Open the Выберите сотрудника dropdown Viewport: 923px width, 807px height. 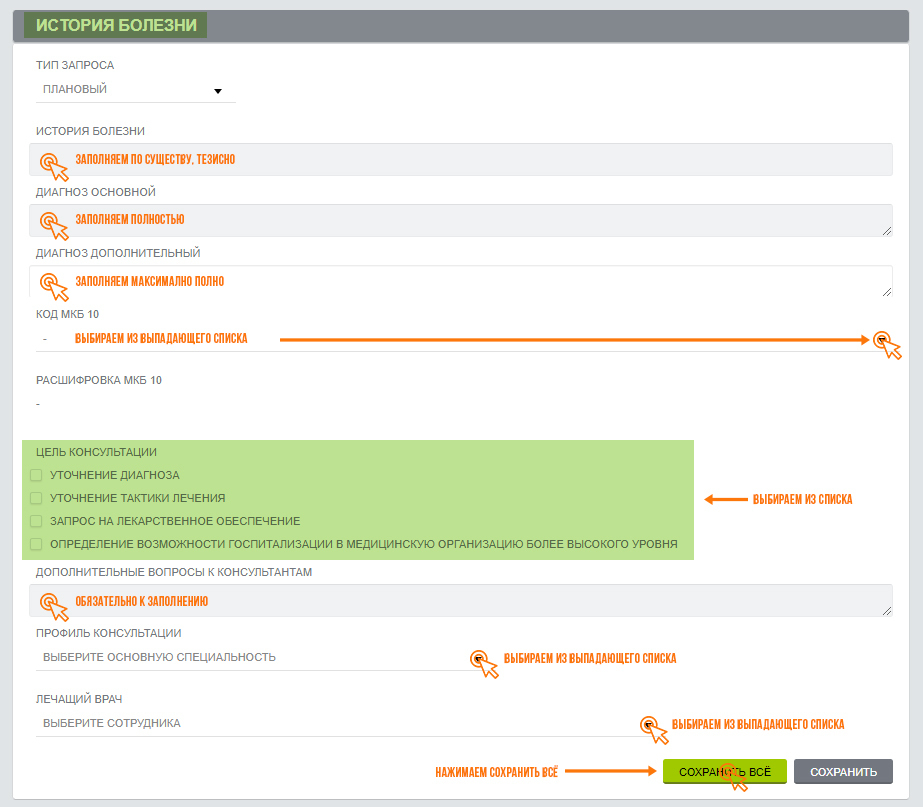pyautogui.click(x=330, y=723)
